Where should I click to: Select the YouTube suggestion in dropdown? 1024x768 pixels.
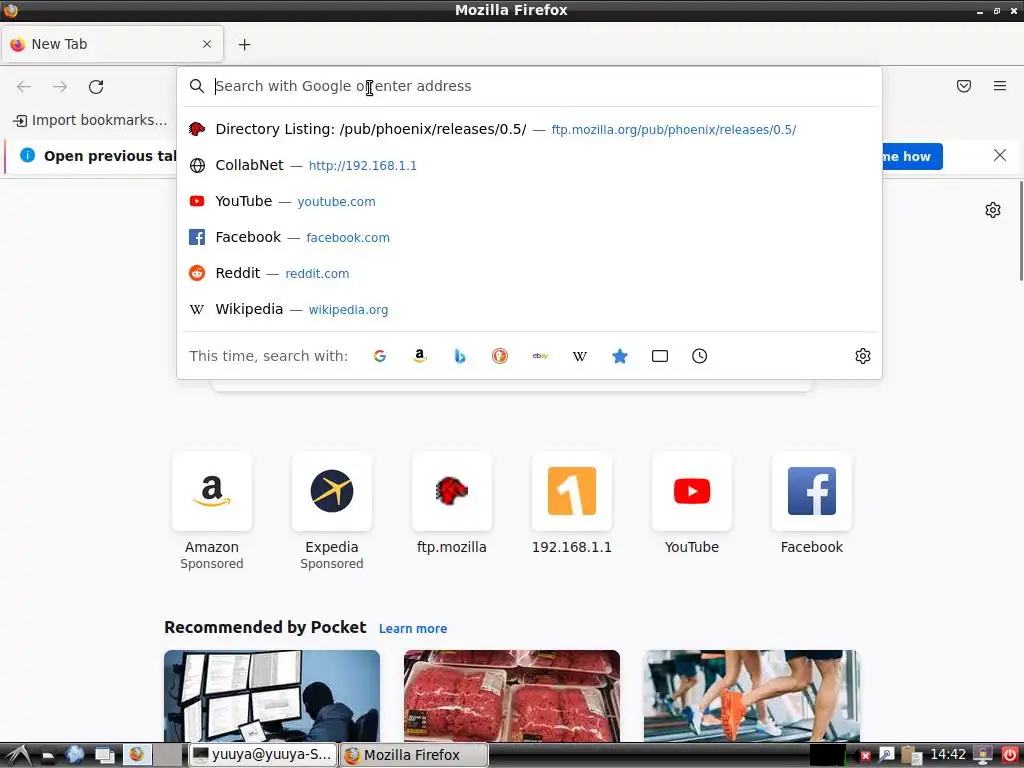click(x=529, y=201)
